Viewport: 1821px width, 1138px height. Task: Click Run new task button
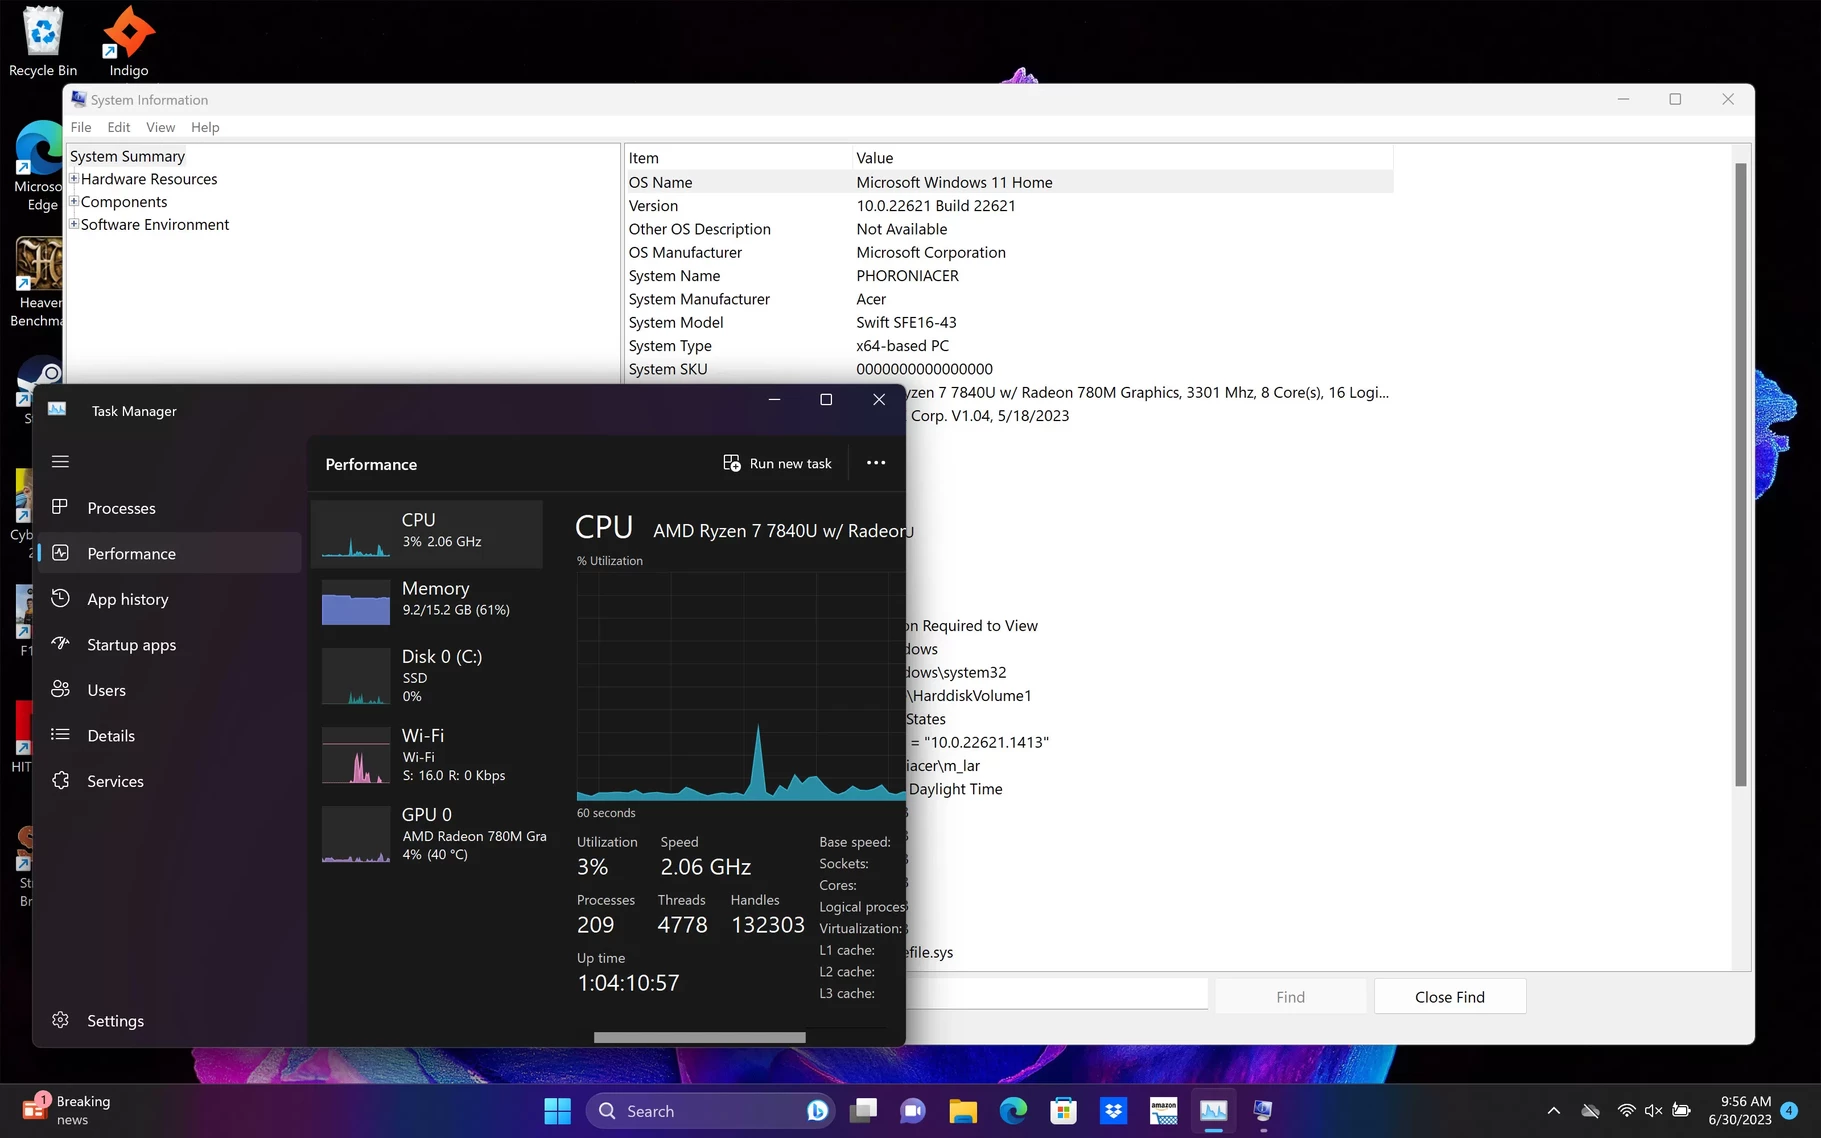(x=778, y=463)
